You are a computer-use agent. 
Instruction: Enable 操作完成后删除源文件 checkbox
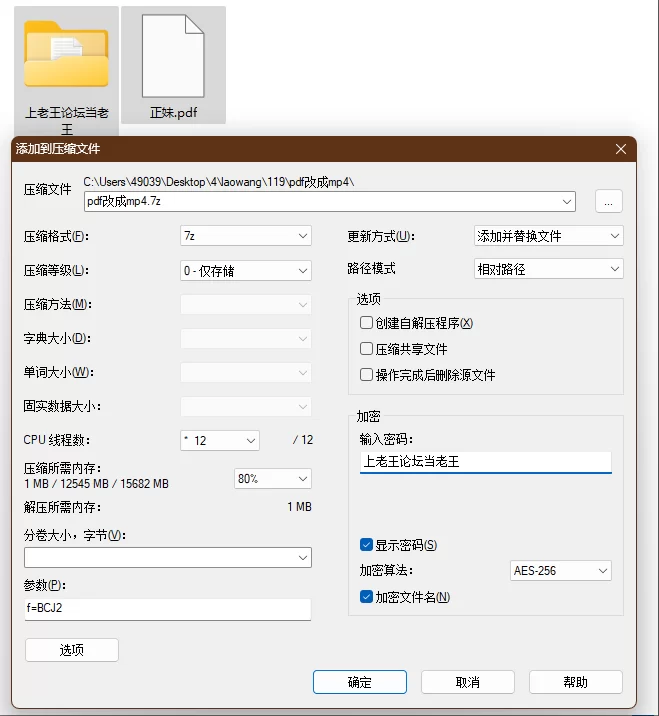point(366,375)
